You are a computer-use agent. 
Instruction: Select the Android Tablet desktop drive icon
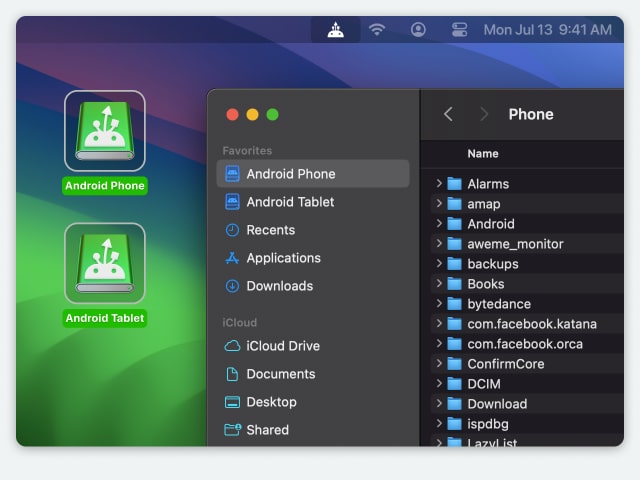105,263
